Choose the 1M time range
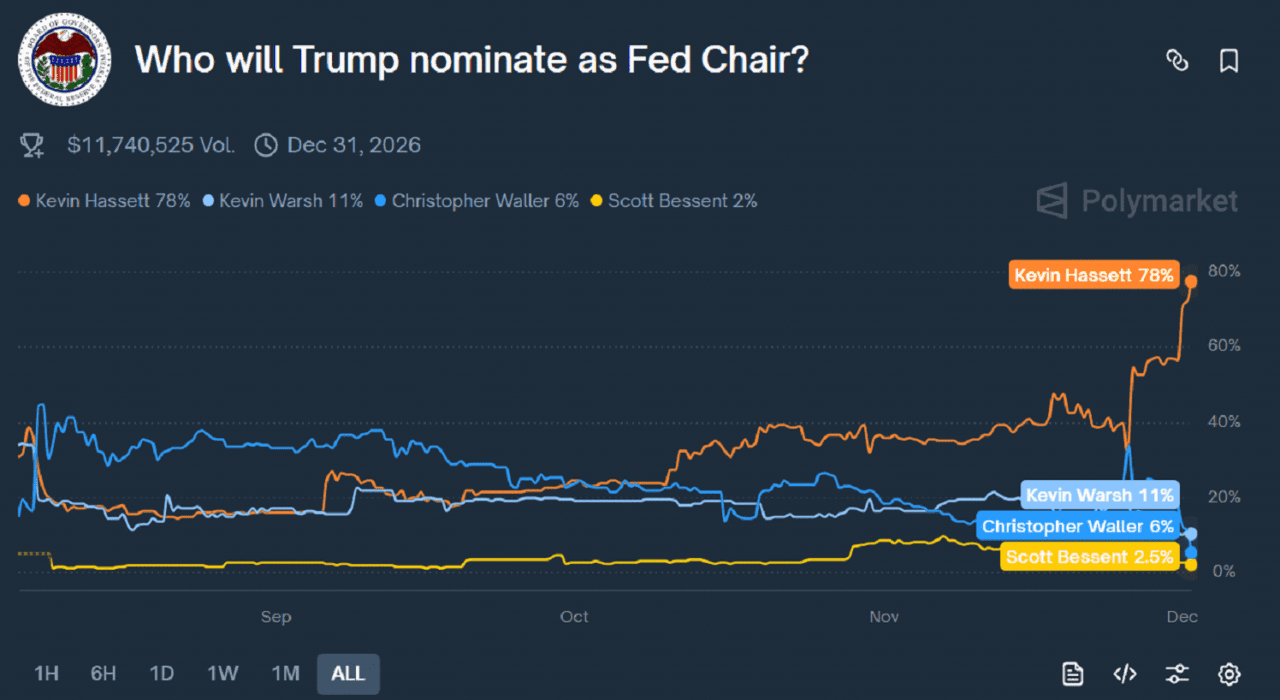 coord(285,673)
